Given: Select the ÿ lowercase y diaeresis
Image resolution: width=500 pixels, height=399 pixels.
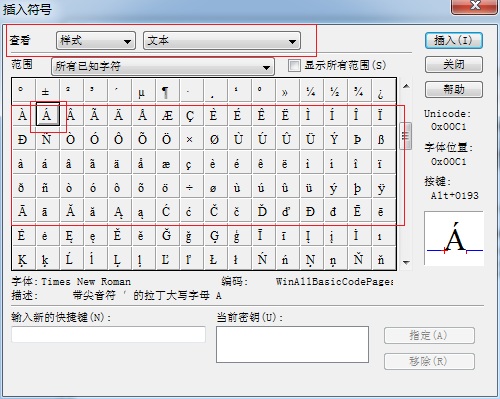Looking at the screenshot, I should (383, 186).
